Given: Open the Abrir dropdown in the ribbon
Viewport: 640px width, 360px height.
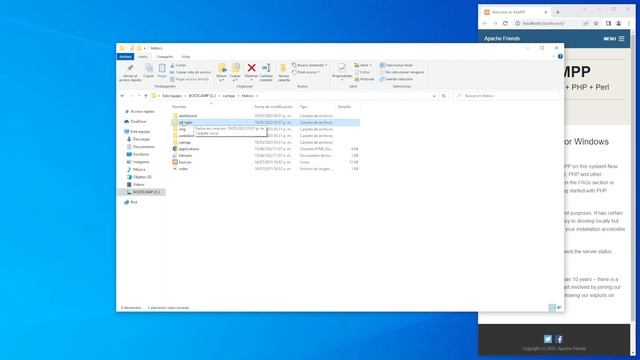Looking at the screenshot, I should pyautogui.click(x=363, y=65).
